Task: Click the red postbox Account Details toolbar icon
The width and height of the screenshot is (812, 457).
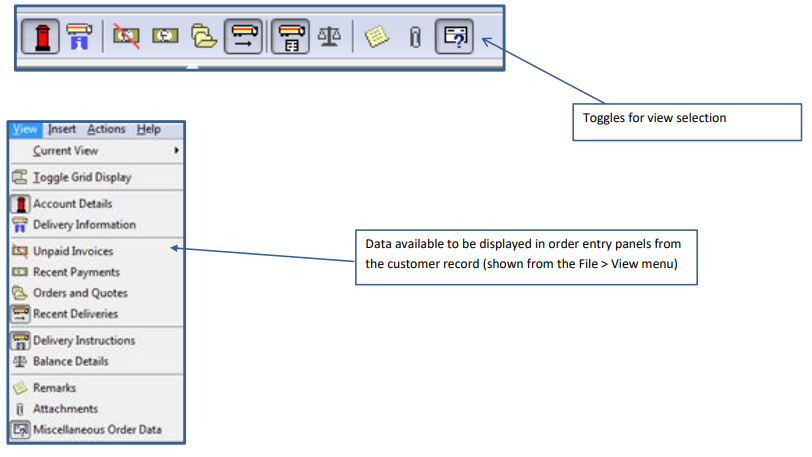Action: [42, 37]
